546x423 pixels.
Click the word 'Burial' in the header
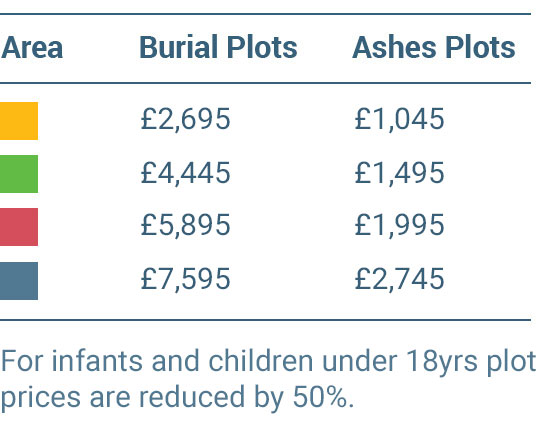click(x=179, y=47)
